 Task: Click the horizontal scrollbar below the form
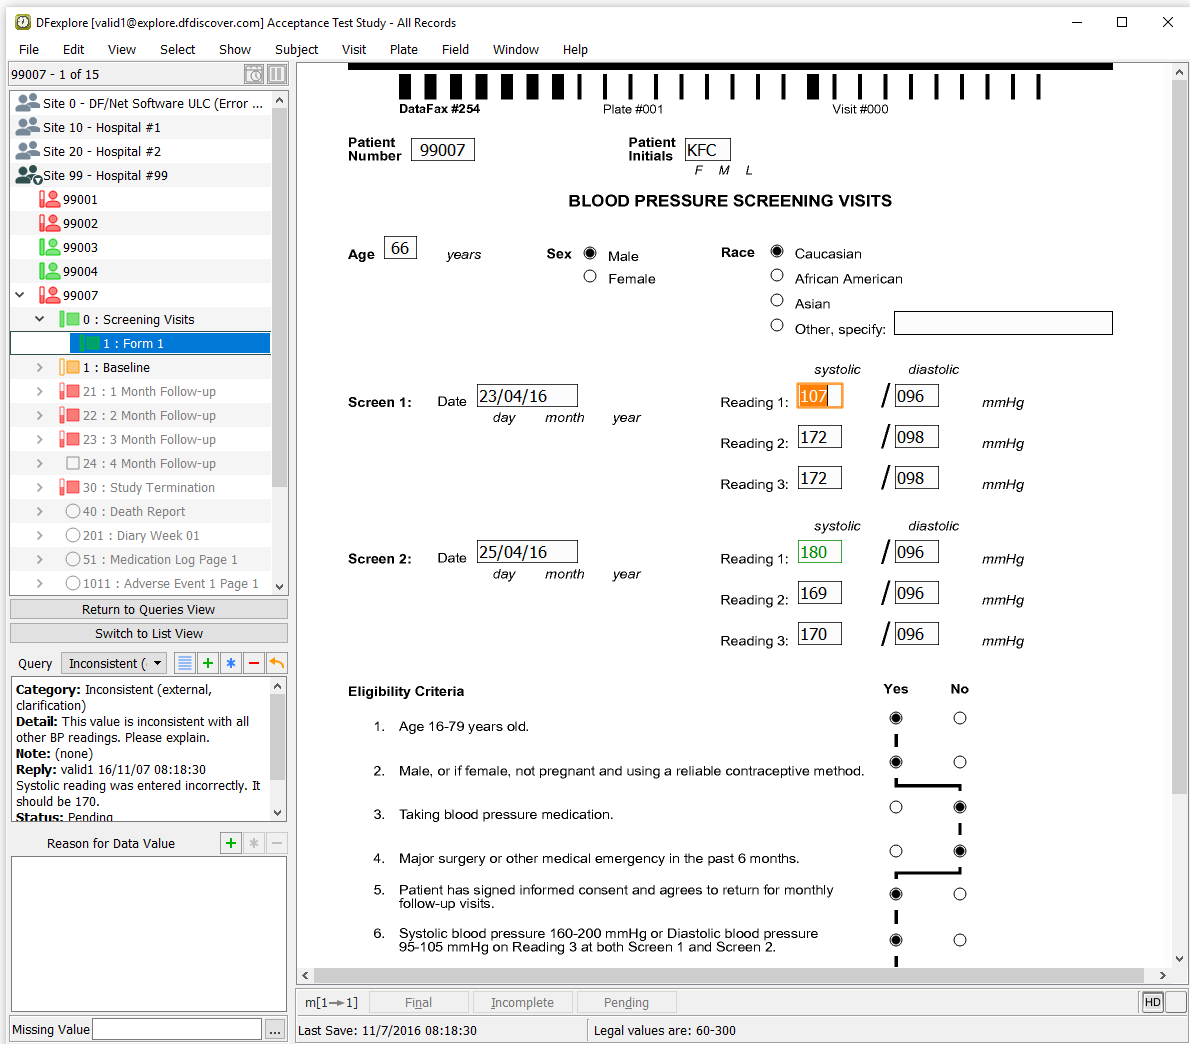(728, 975)
